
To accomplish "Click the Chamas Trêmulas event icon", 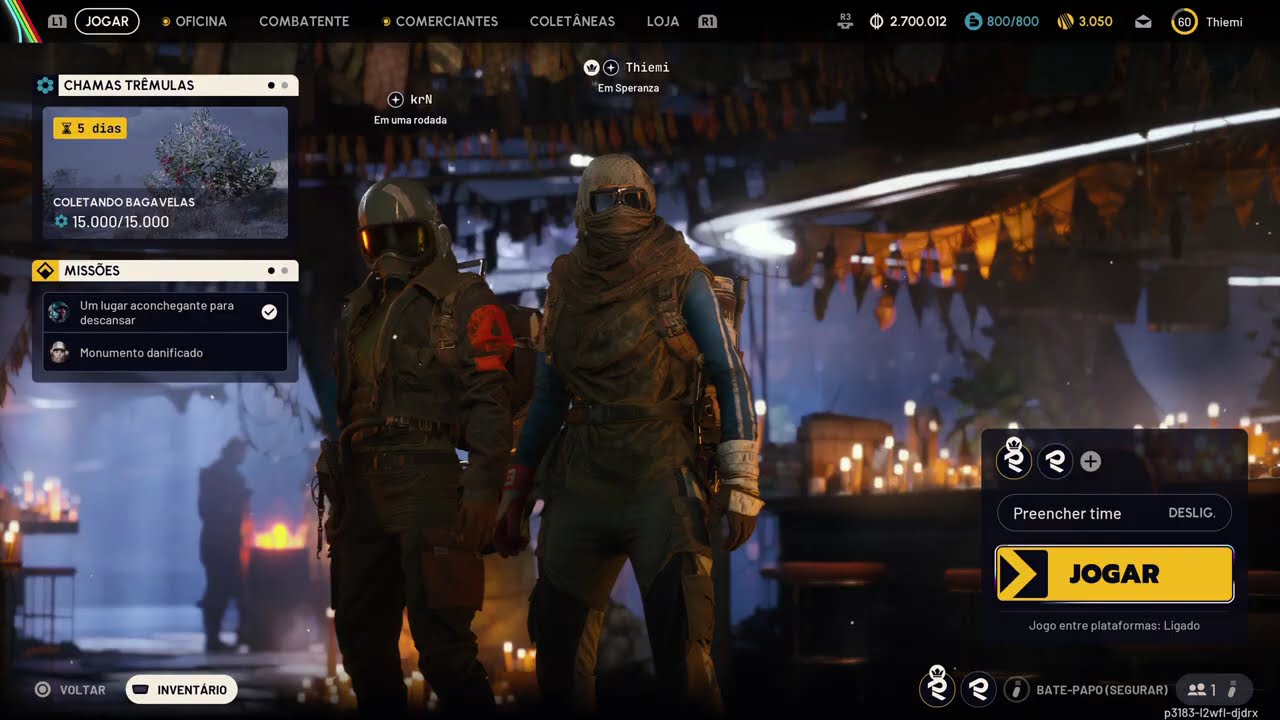I will pos(45,85).
